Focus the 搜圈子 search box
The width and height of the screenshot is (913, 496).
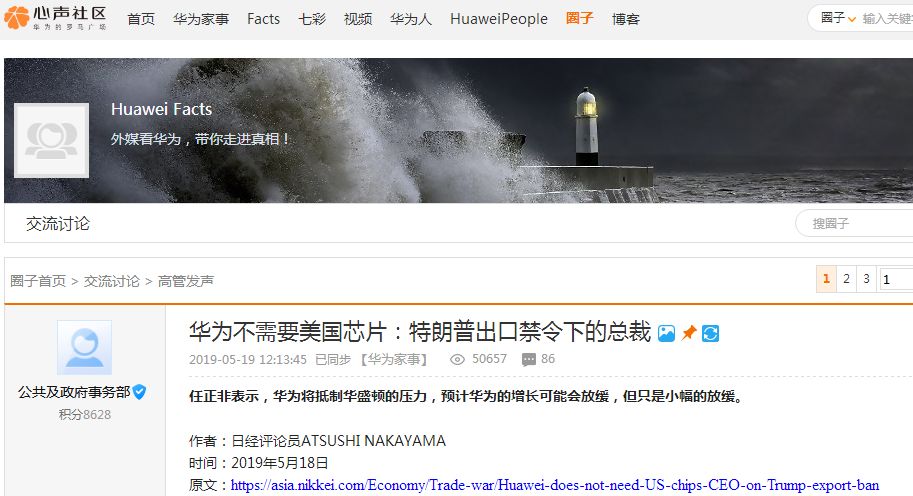(x=855, y=224)
